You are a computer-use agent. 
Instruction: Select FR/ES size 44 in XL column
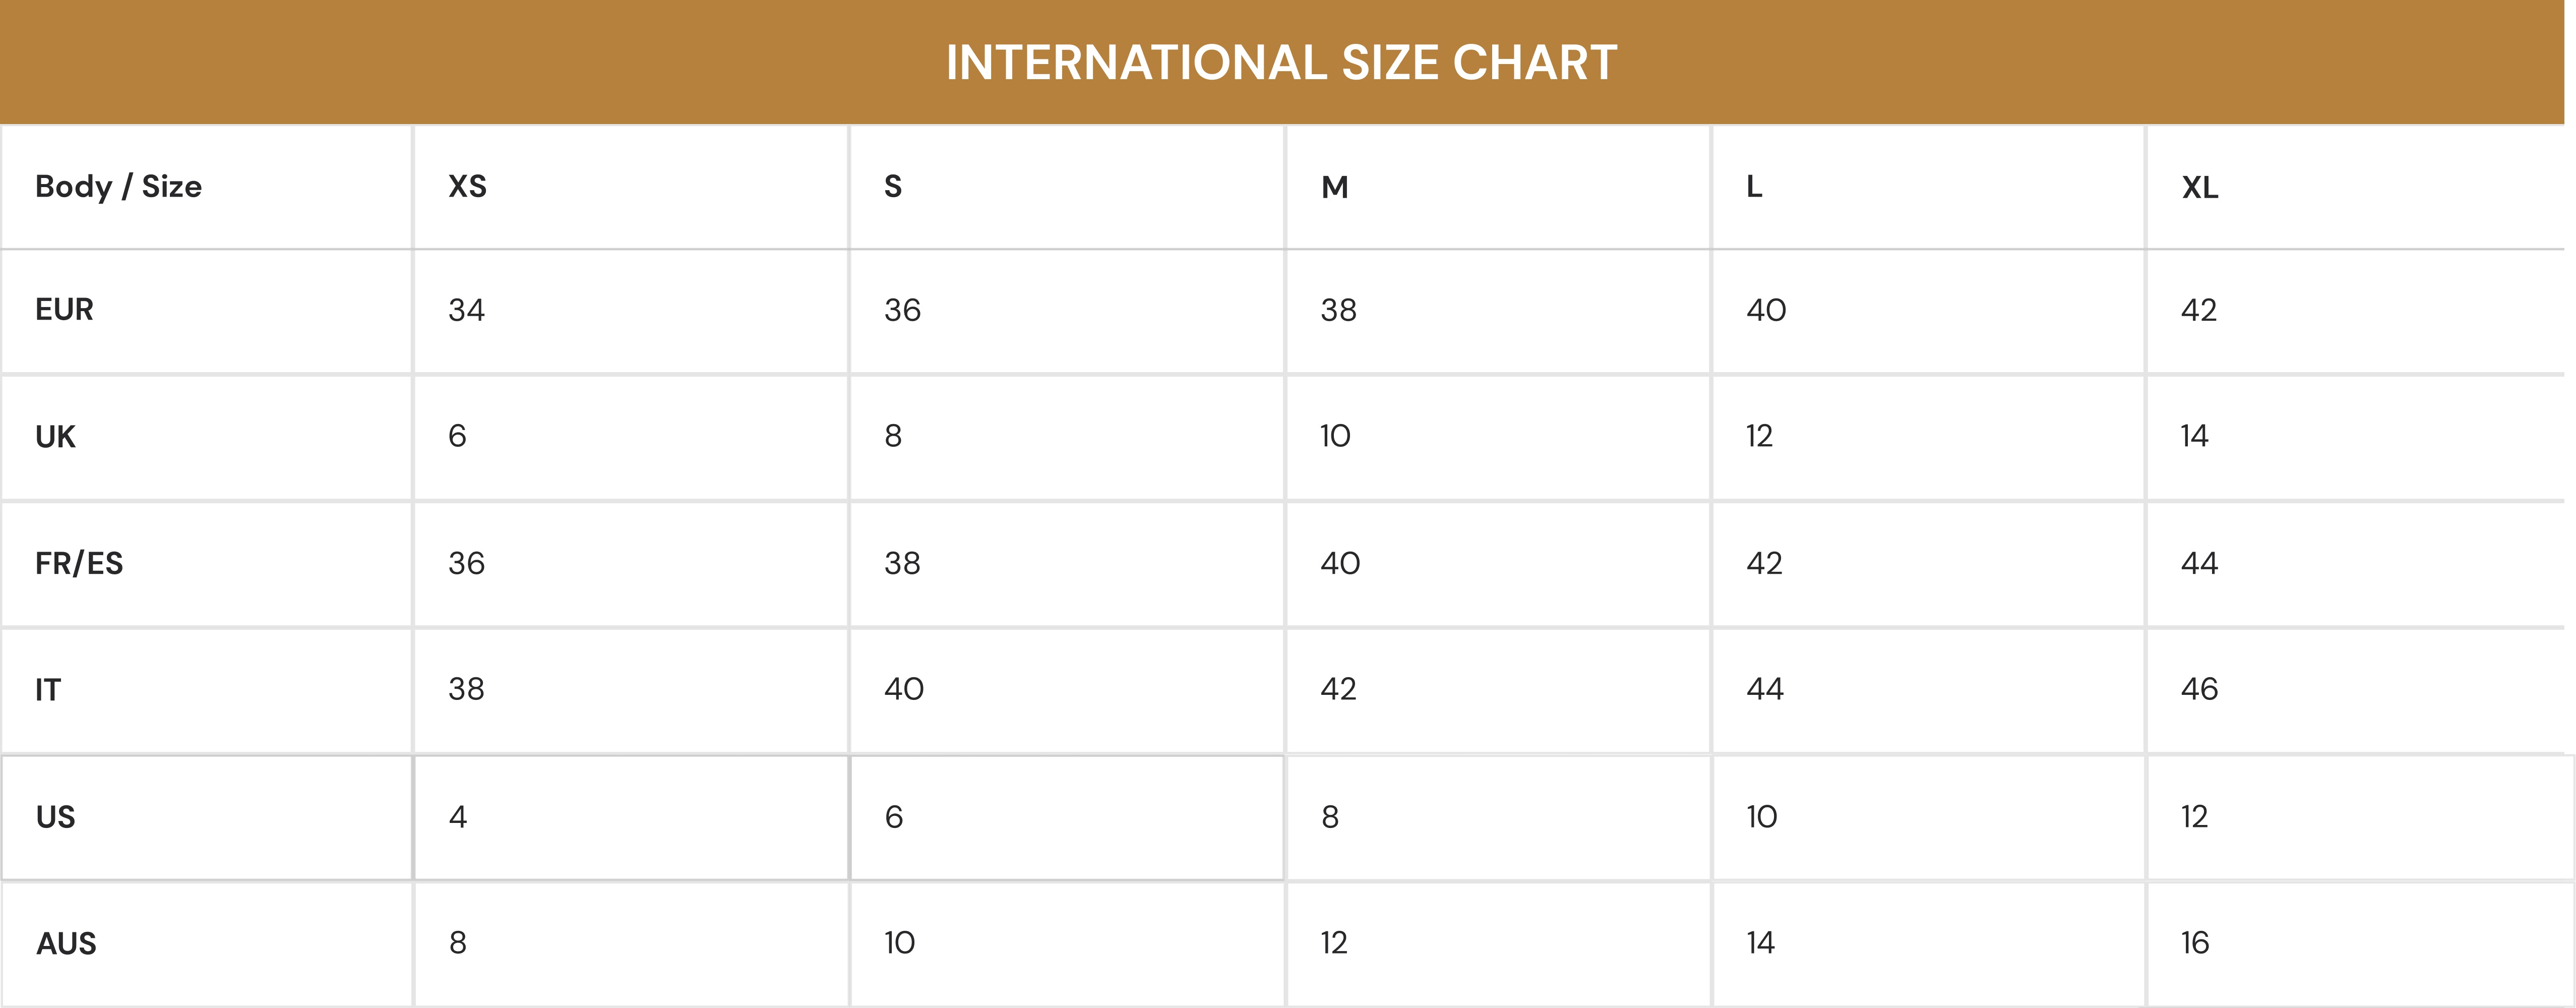coord(2199,564)
